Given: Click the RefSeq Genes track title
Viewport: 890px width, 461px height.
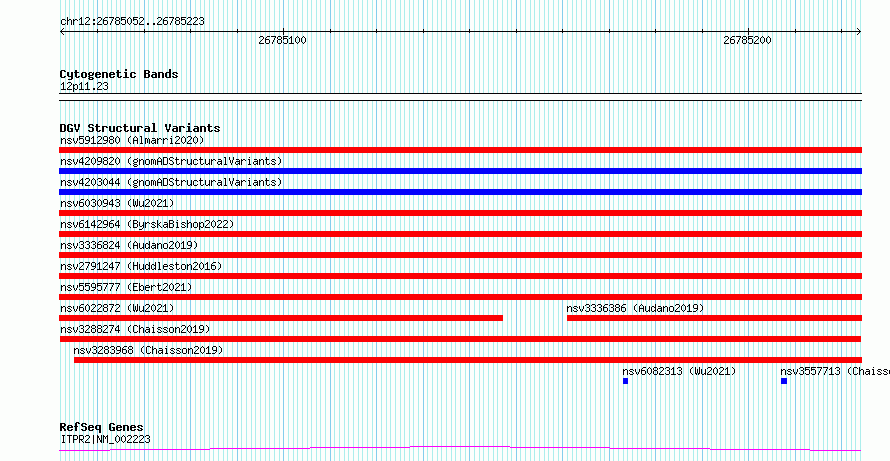Looking at the screenshot, I should coord(102,427).
